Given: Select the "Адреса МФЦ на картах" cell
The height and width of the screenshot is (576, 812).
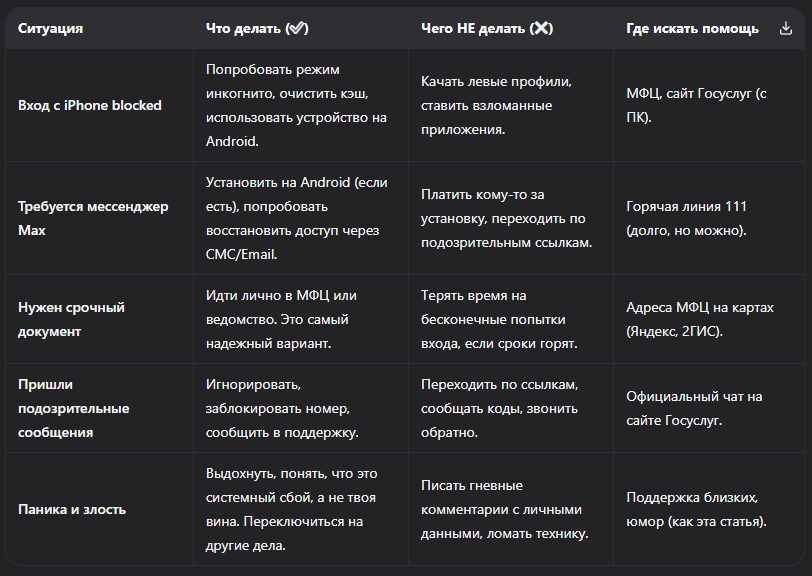Looking at the screenshot, I should click(700, 319).
